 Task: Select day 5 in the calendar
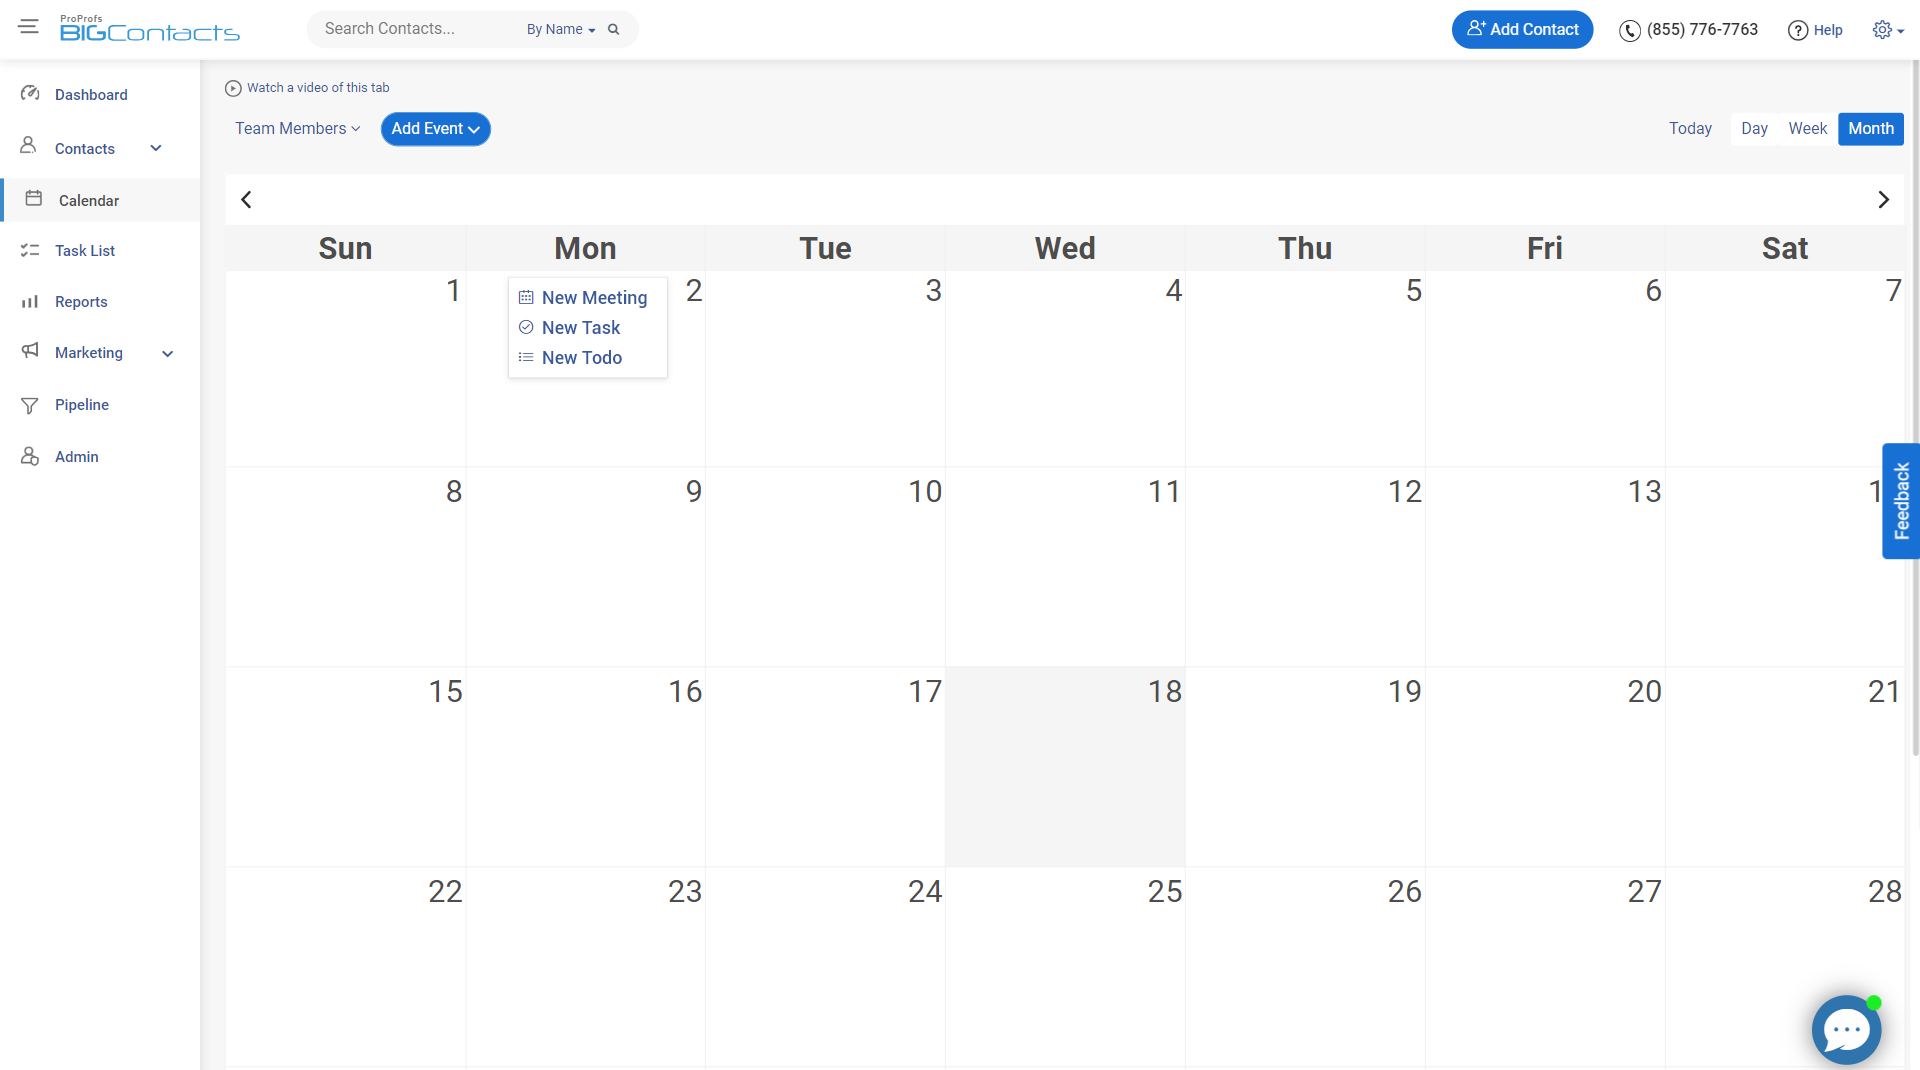coord(1305,368)
